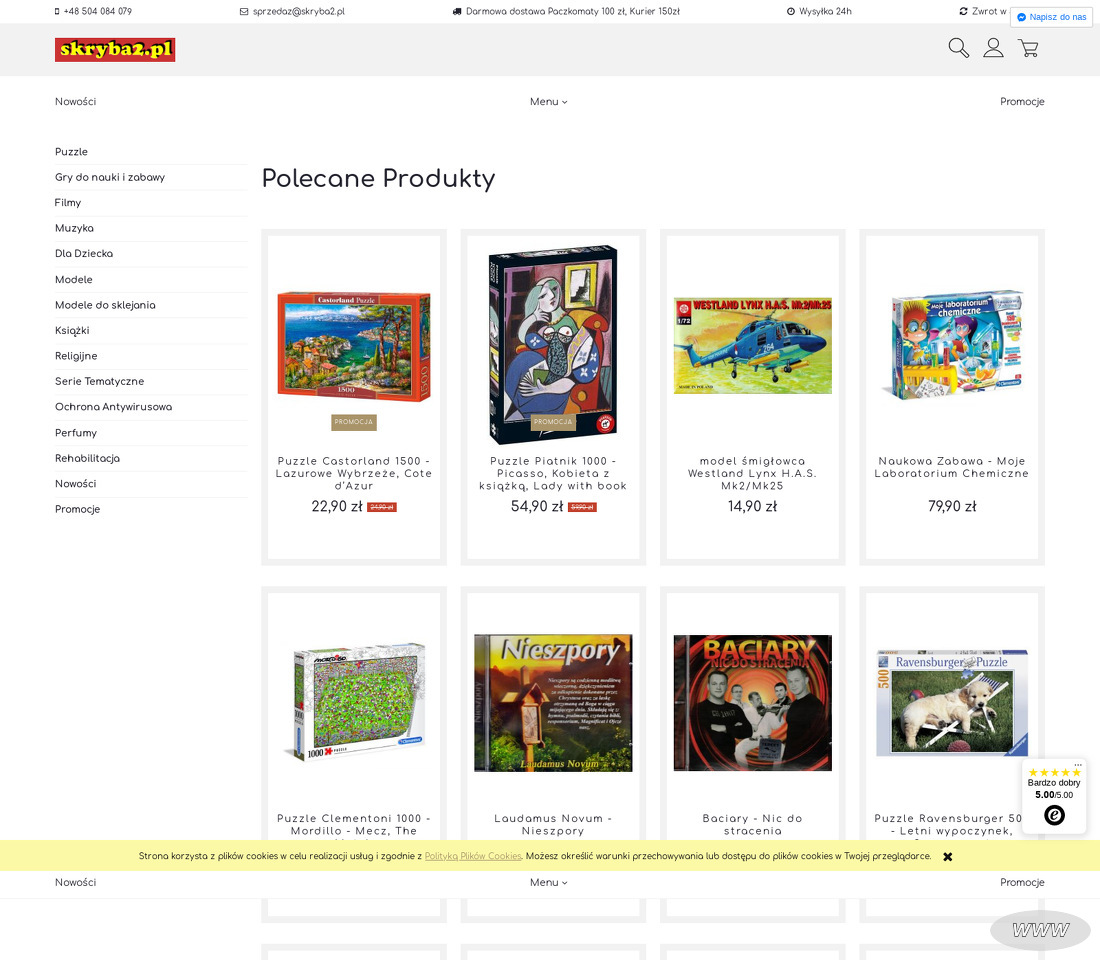Open Puzzle Clementoni 1000 Mordillo title
1100x960 pixels.
(354, 825)
